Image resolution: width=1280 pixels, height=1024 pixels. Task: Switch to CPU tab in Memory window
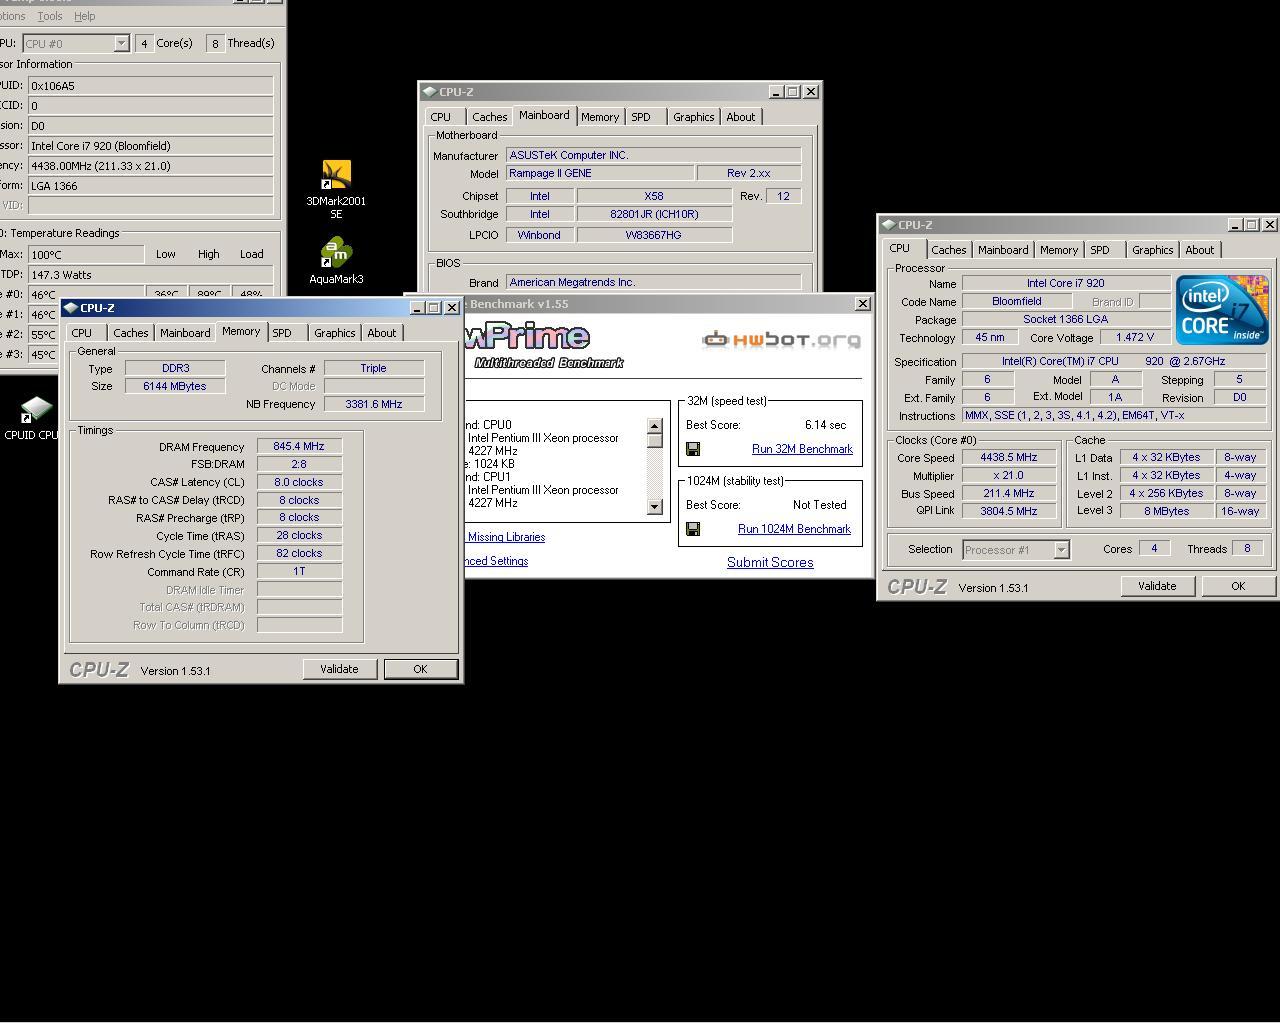tap(82, 333)
